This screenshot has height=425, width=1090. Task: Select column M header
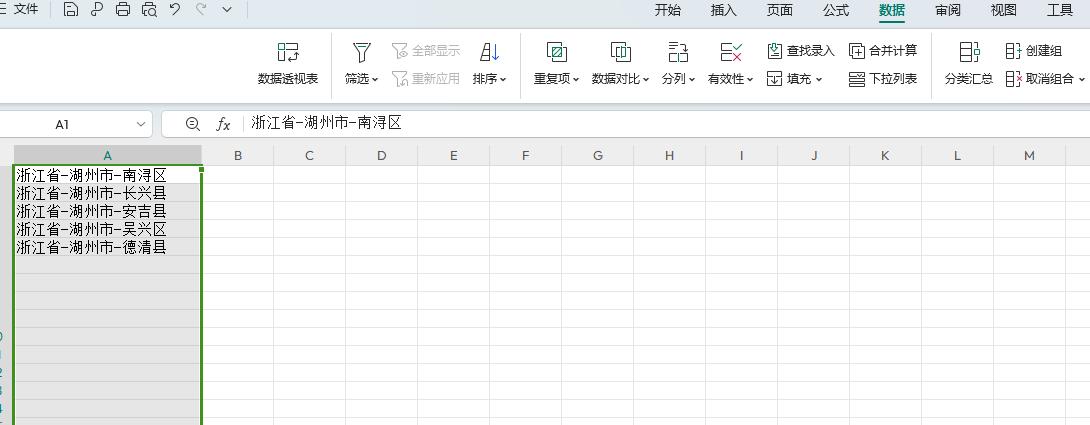pyautogui.click(x=1029, y=156)
